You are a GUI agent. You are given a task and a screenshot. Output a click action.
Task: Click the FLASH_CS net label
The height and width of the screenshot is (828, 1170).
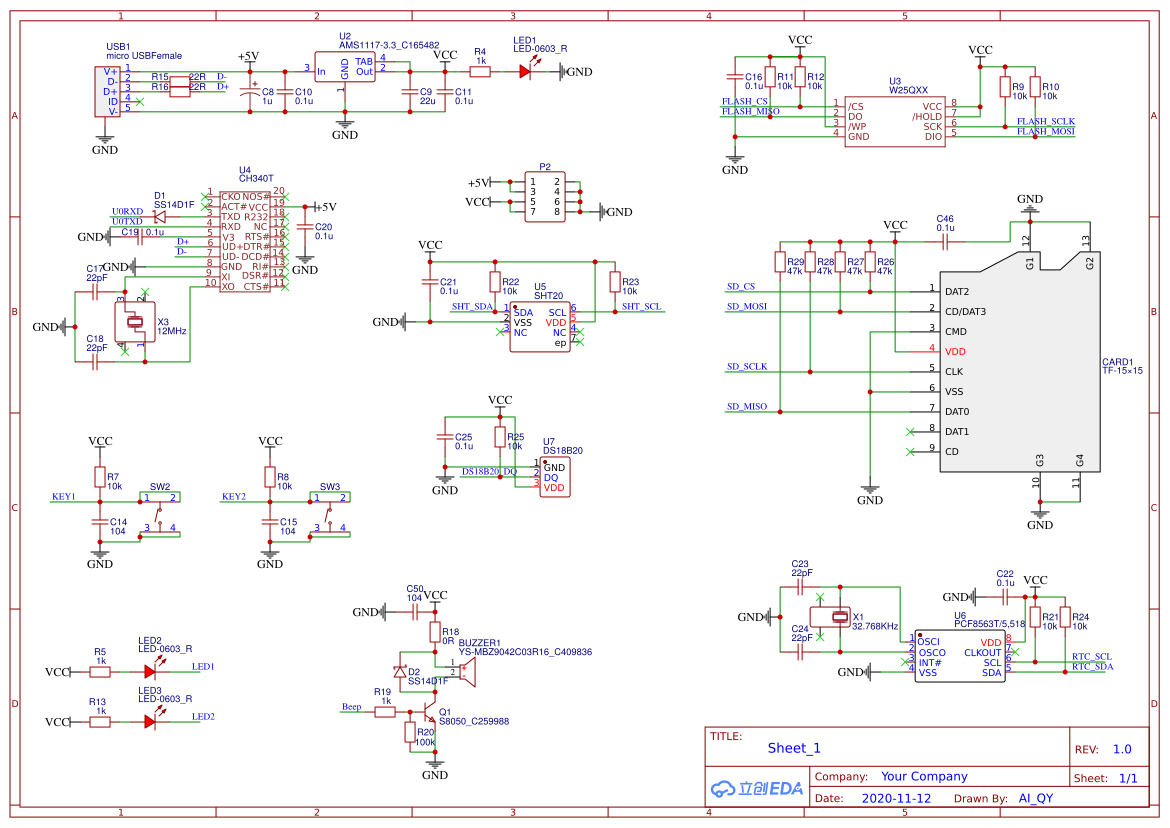(745, 101)
